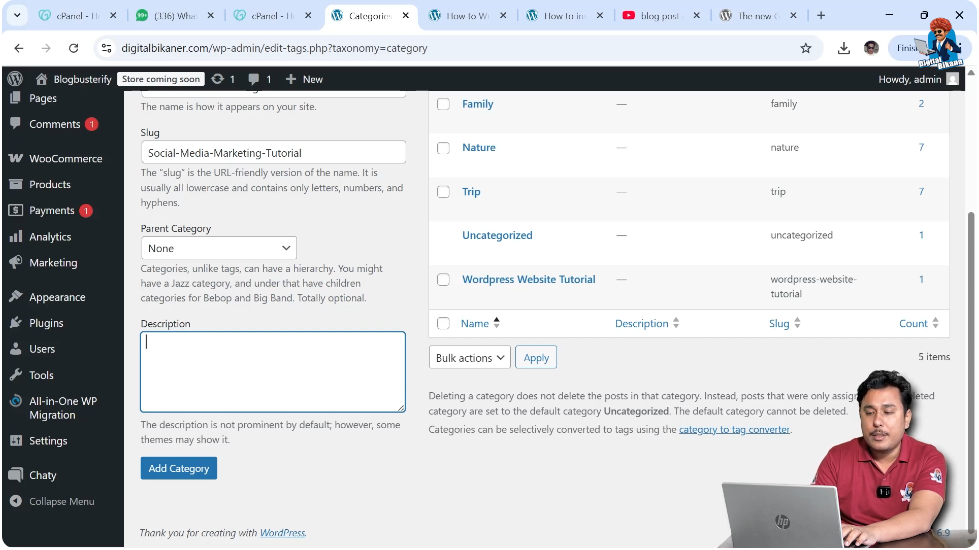Open the Bulk actions dropdown
This screenshot has width=979, height=550.
(470, 358)
